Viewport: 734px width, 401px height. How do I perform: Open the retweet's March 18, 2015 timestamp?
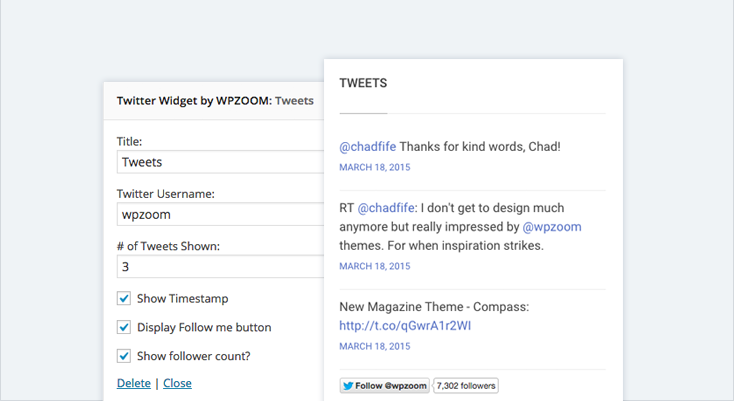(x=374, y=266)
